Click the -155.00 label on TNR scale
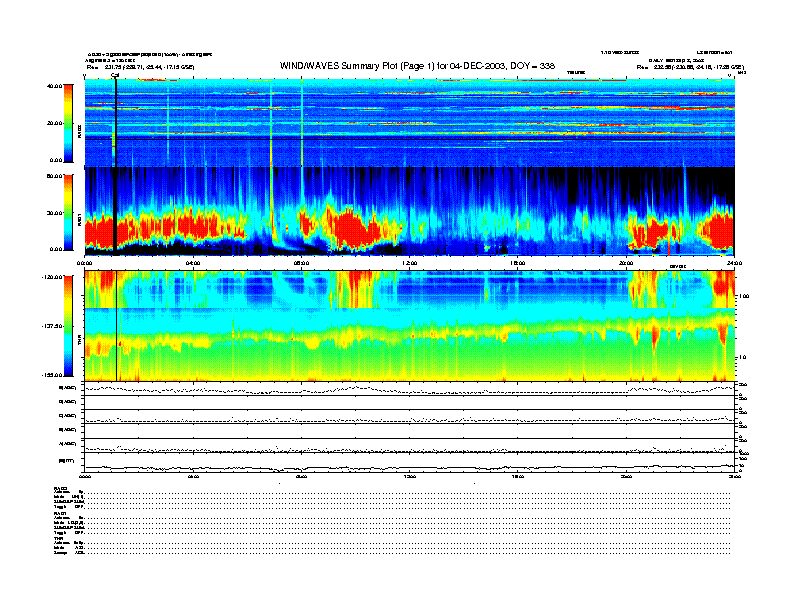 pos(52,375)
